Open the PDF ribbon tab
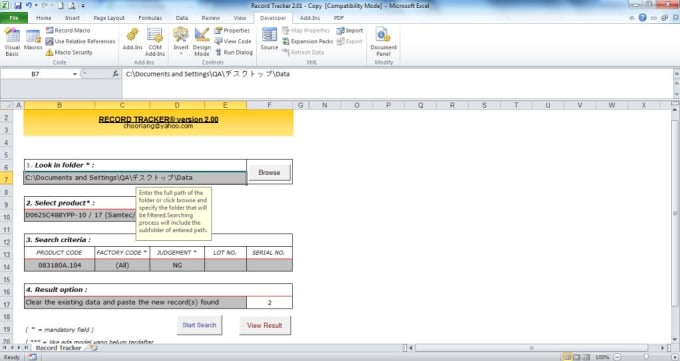 coord(339,18)
